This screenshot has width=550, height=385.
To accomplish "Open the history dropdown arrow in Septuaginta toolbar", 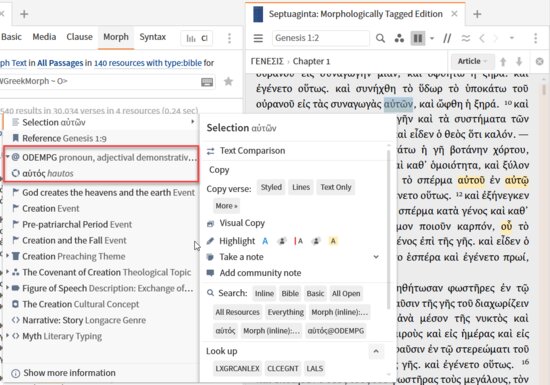I will click(512, 38).
